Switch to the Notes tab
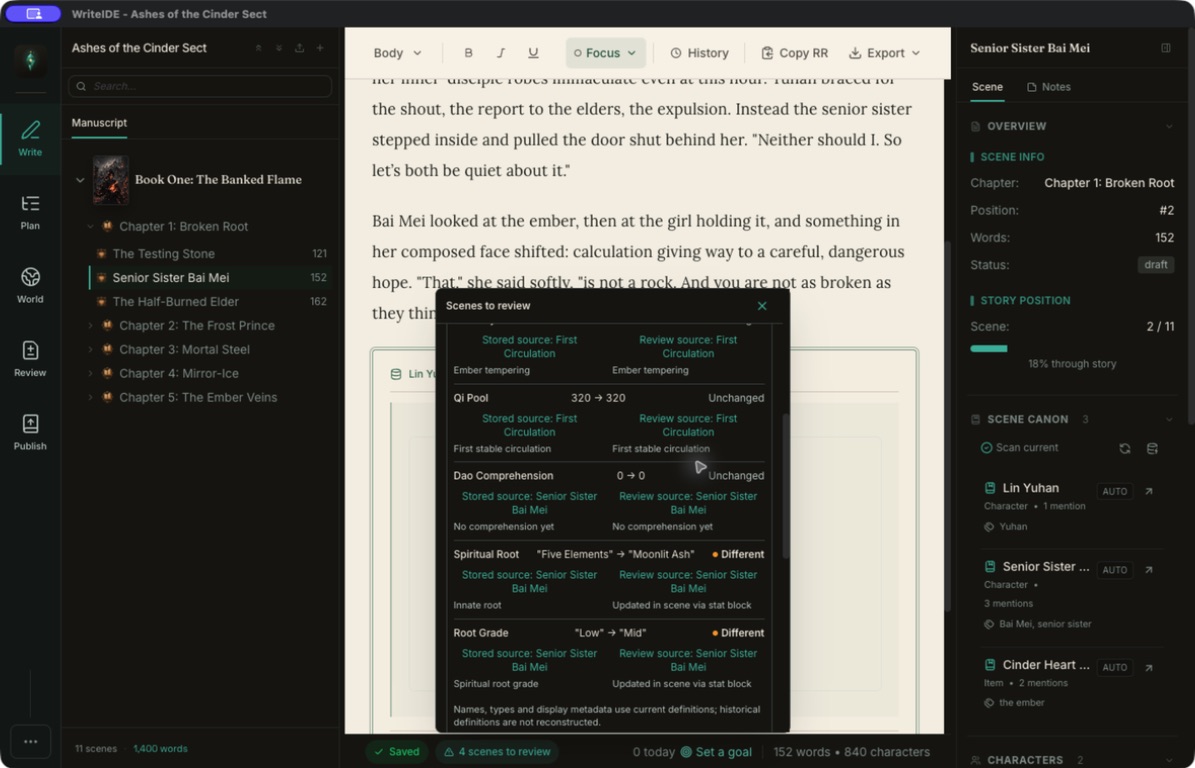 [1049, 87]
